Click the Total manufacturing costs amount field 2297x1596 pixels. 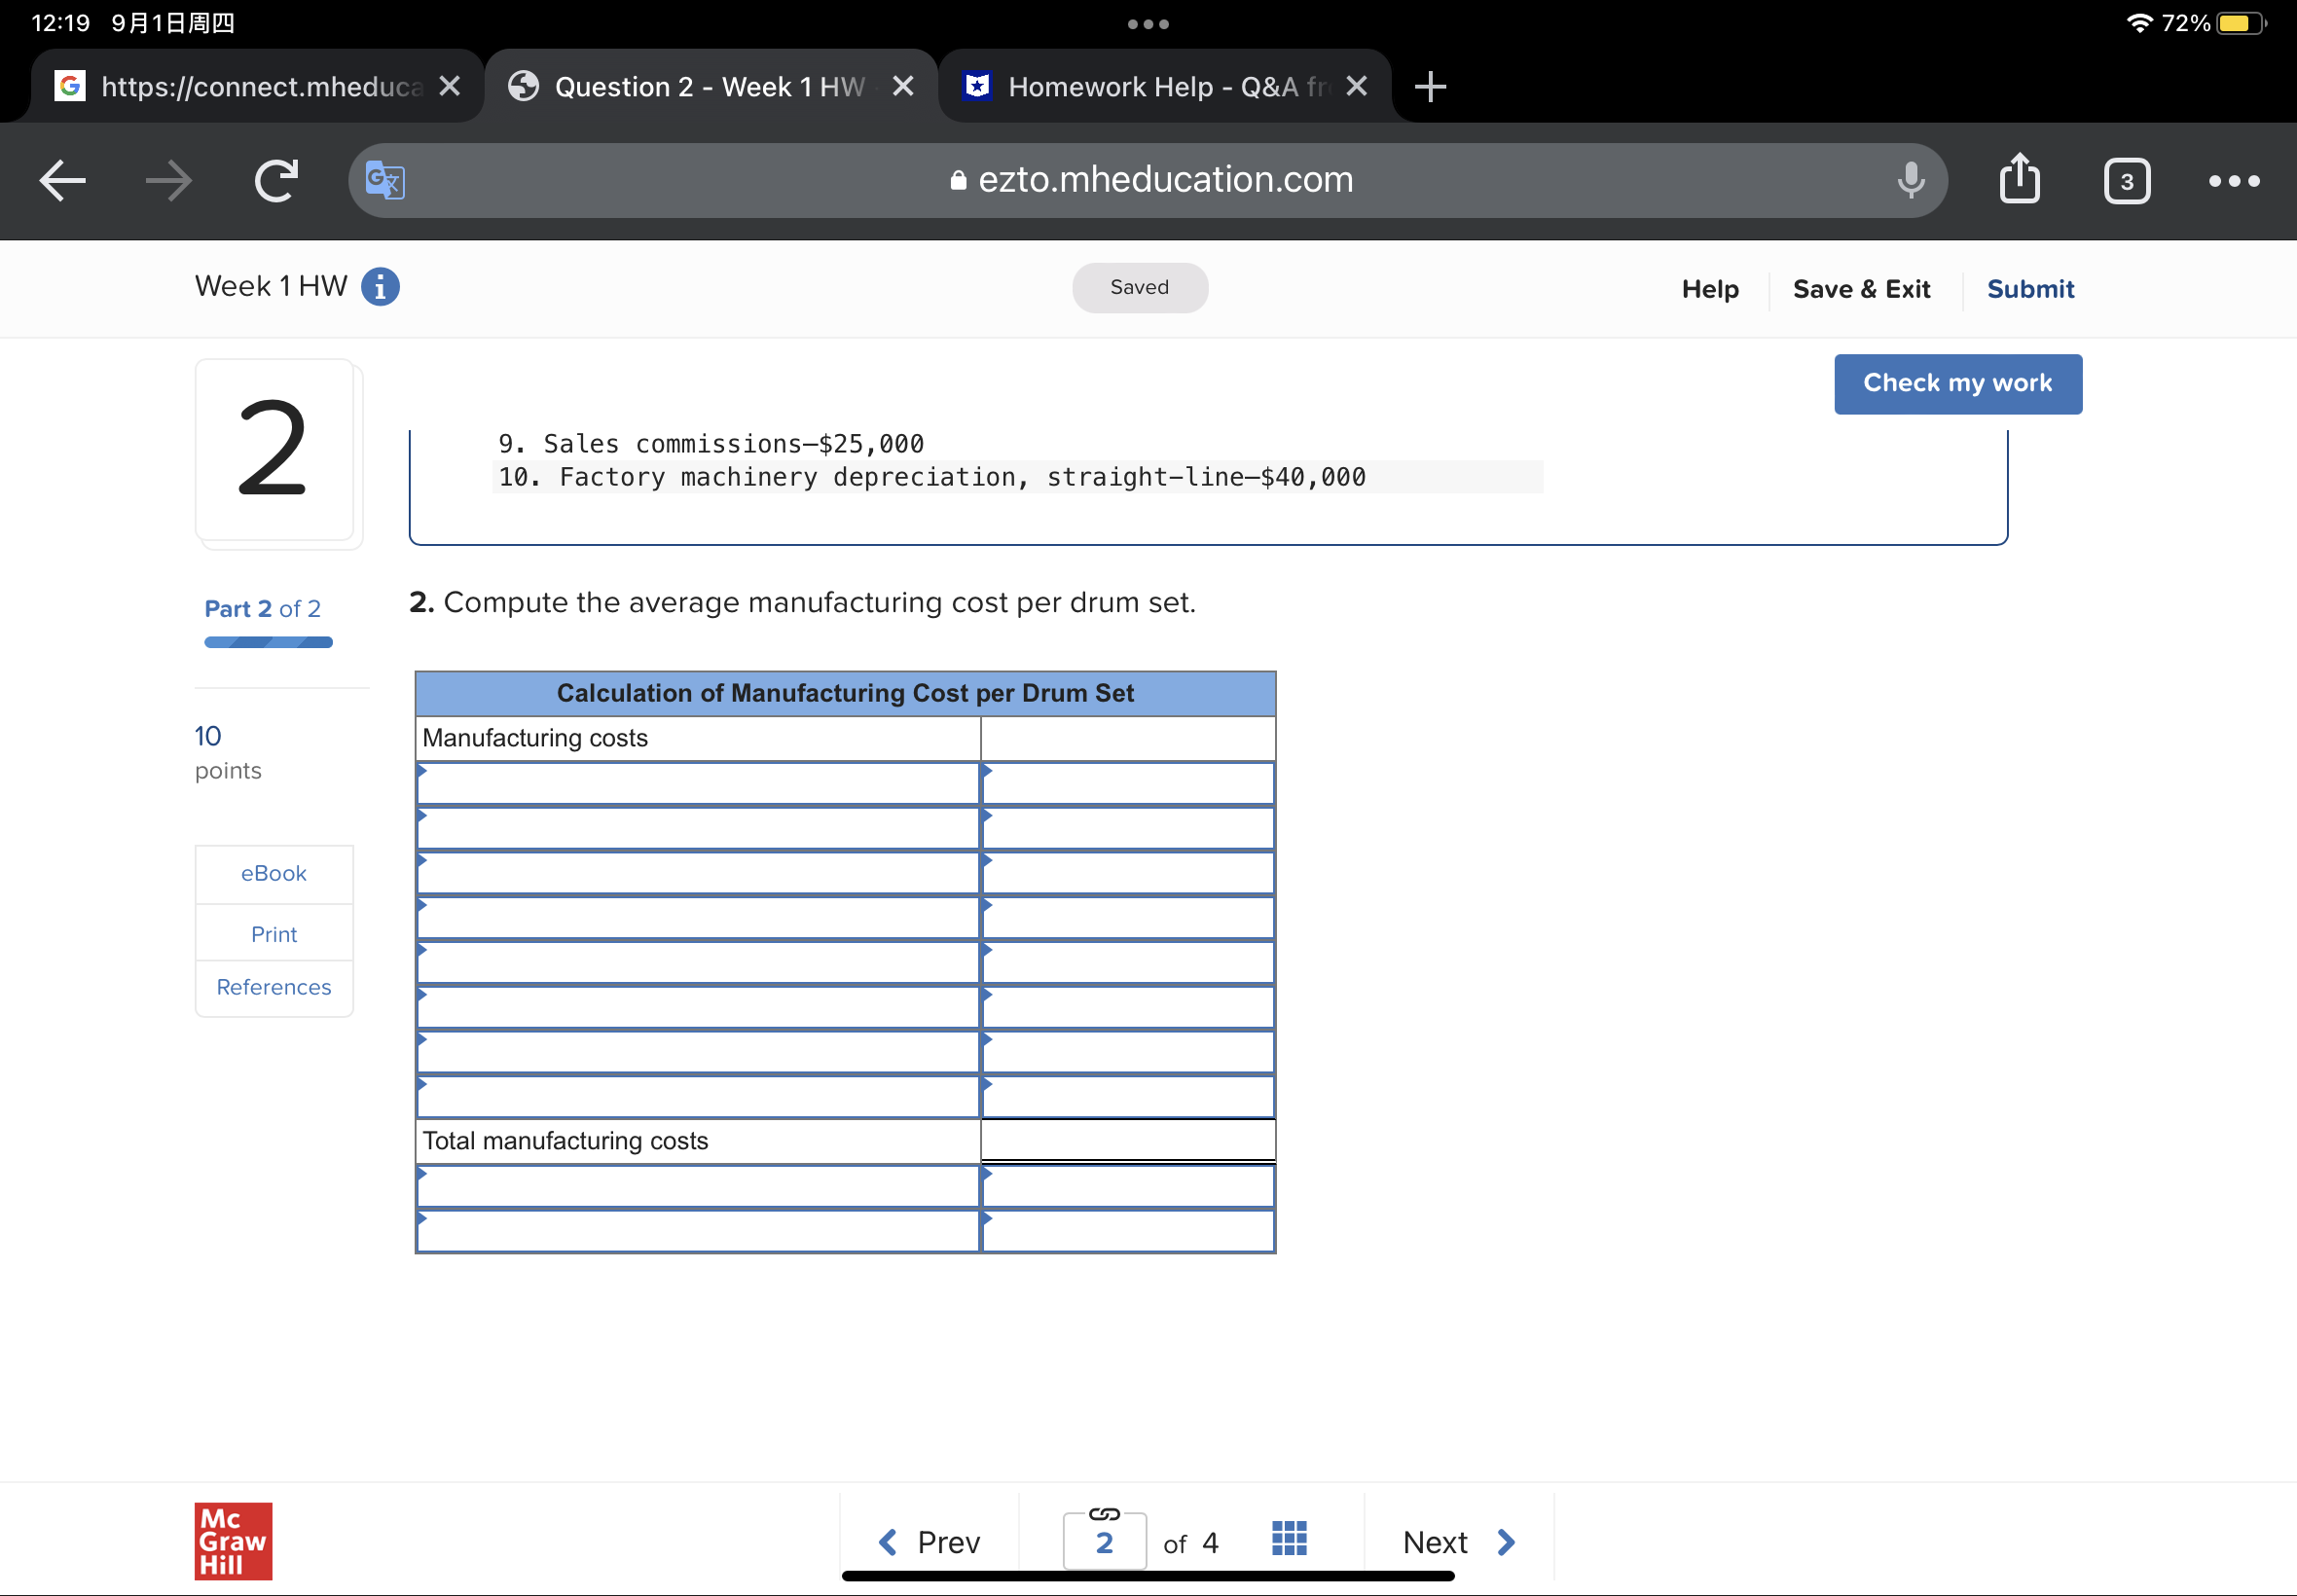[x=1127, y=1141]
